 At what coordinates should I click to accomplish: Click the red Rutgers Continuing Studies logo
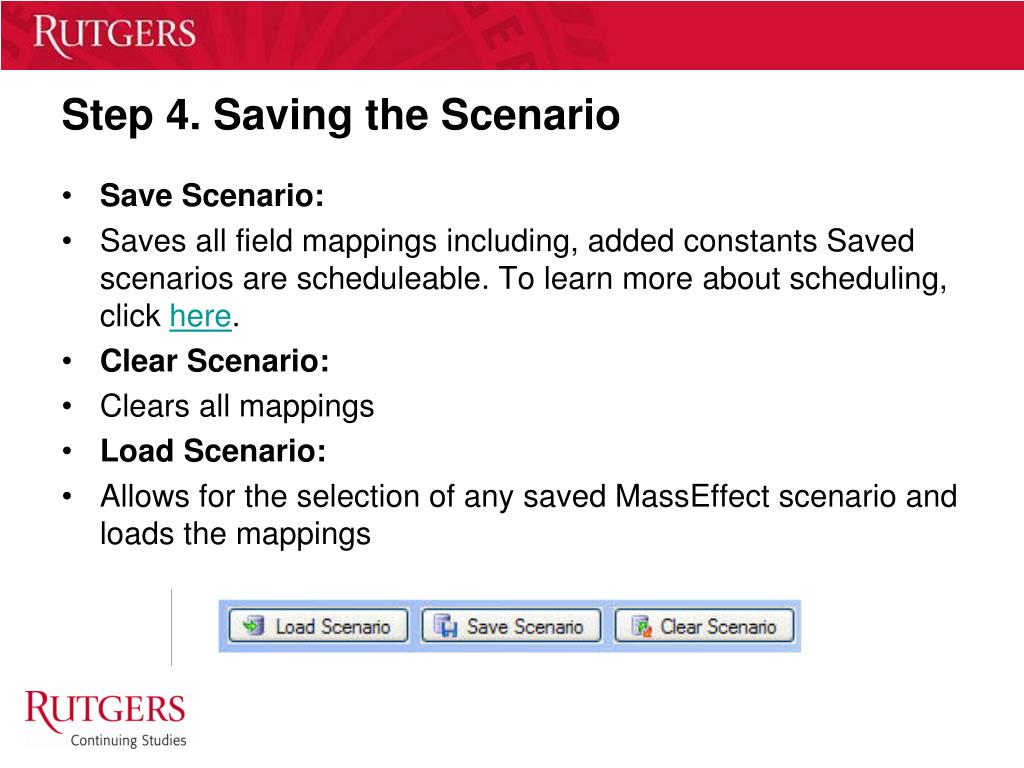point(105,718)
